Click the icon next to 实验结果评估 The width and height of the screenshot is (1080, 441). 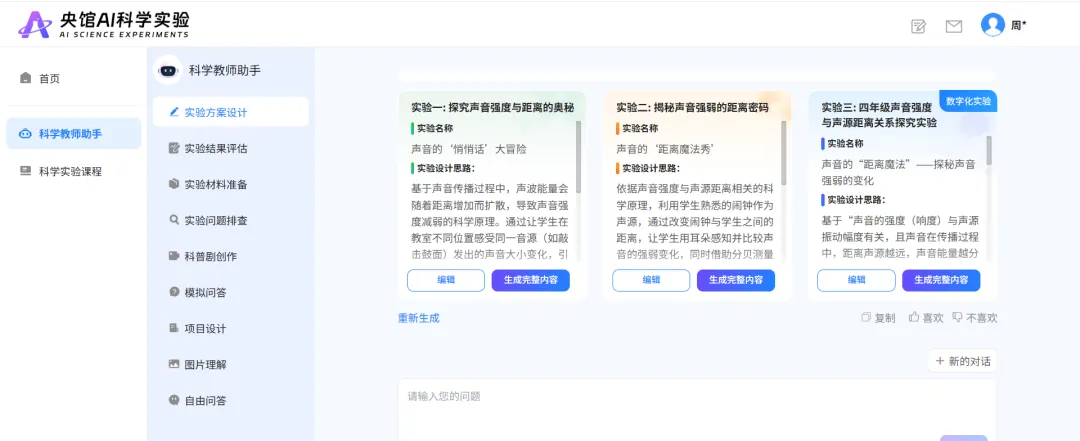[174, 148]
